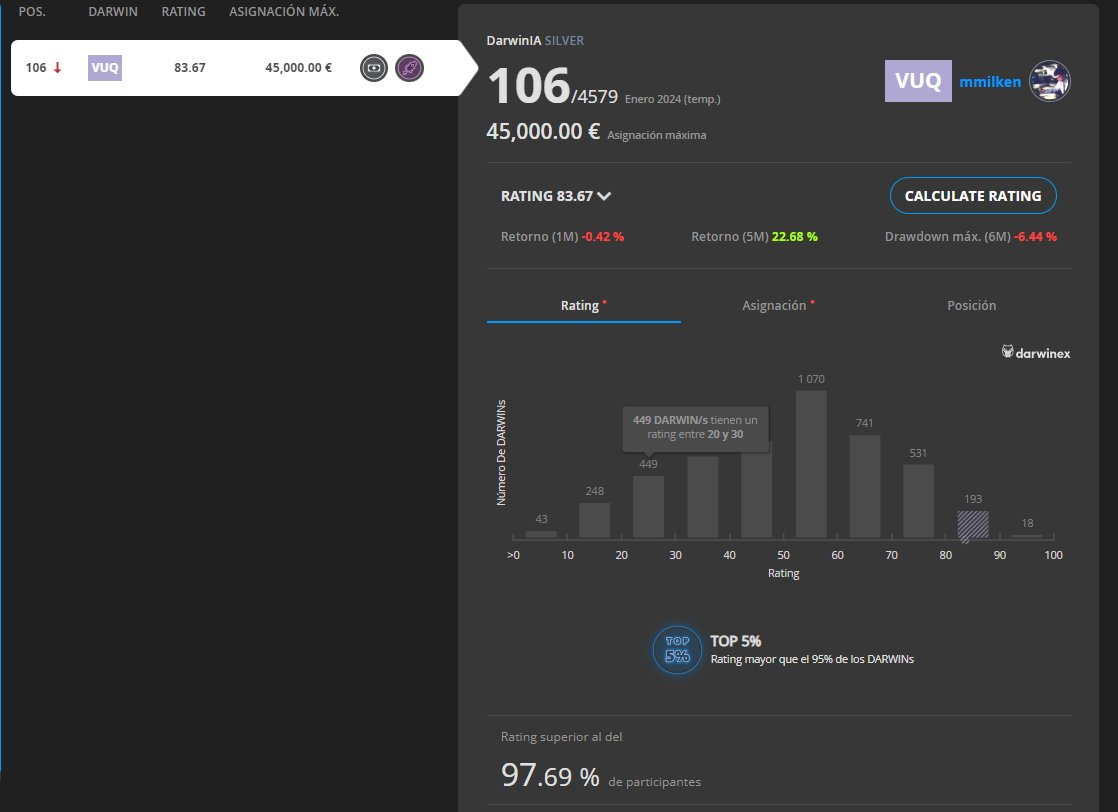Viewport: 1118px width, 812px height.
Task: Click the Enero 2024 (temp.) label
Action: coord(672,99)
